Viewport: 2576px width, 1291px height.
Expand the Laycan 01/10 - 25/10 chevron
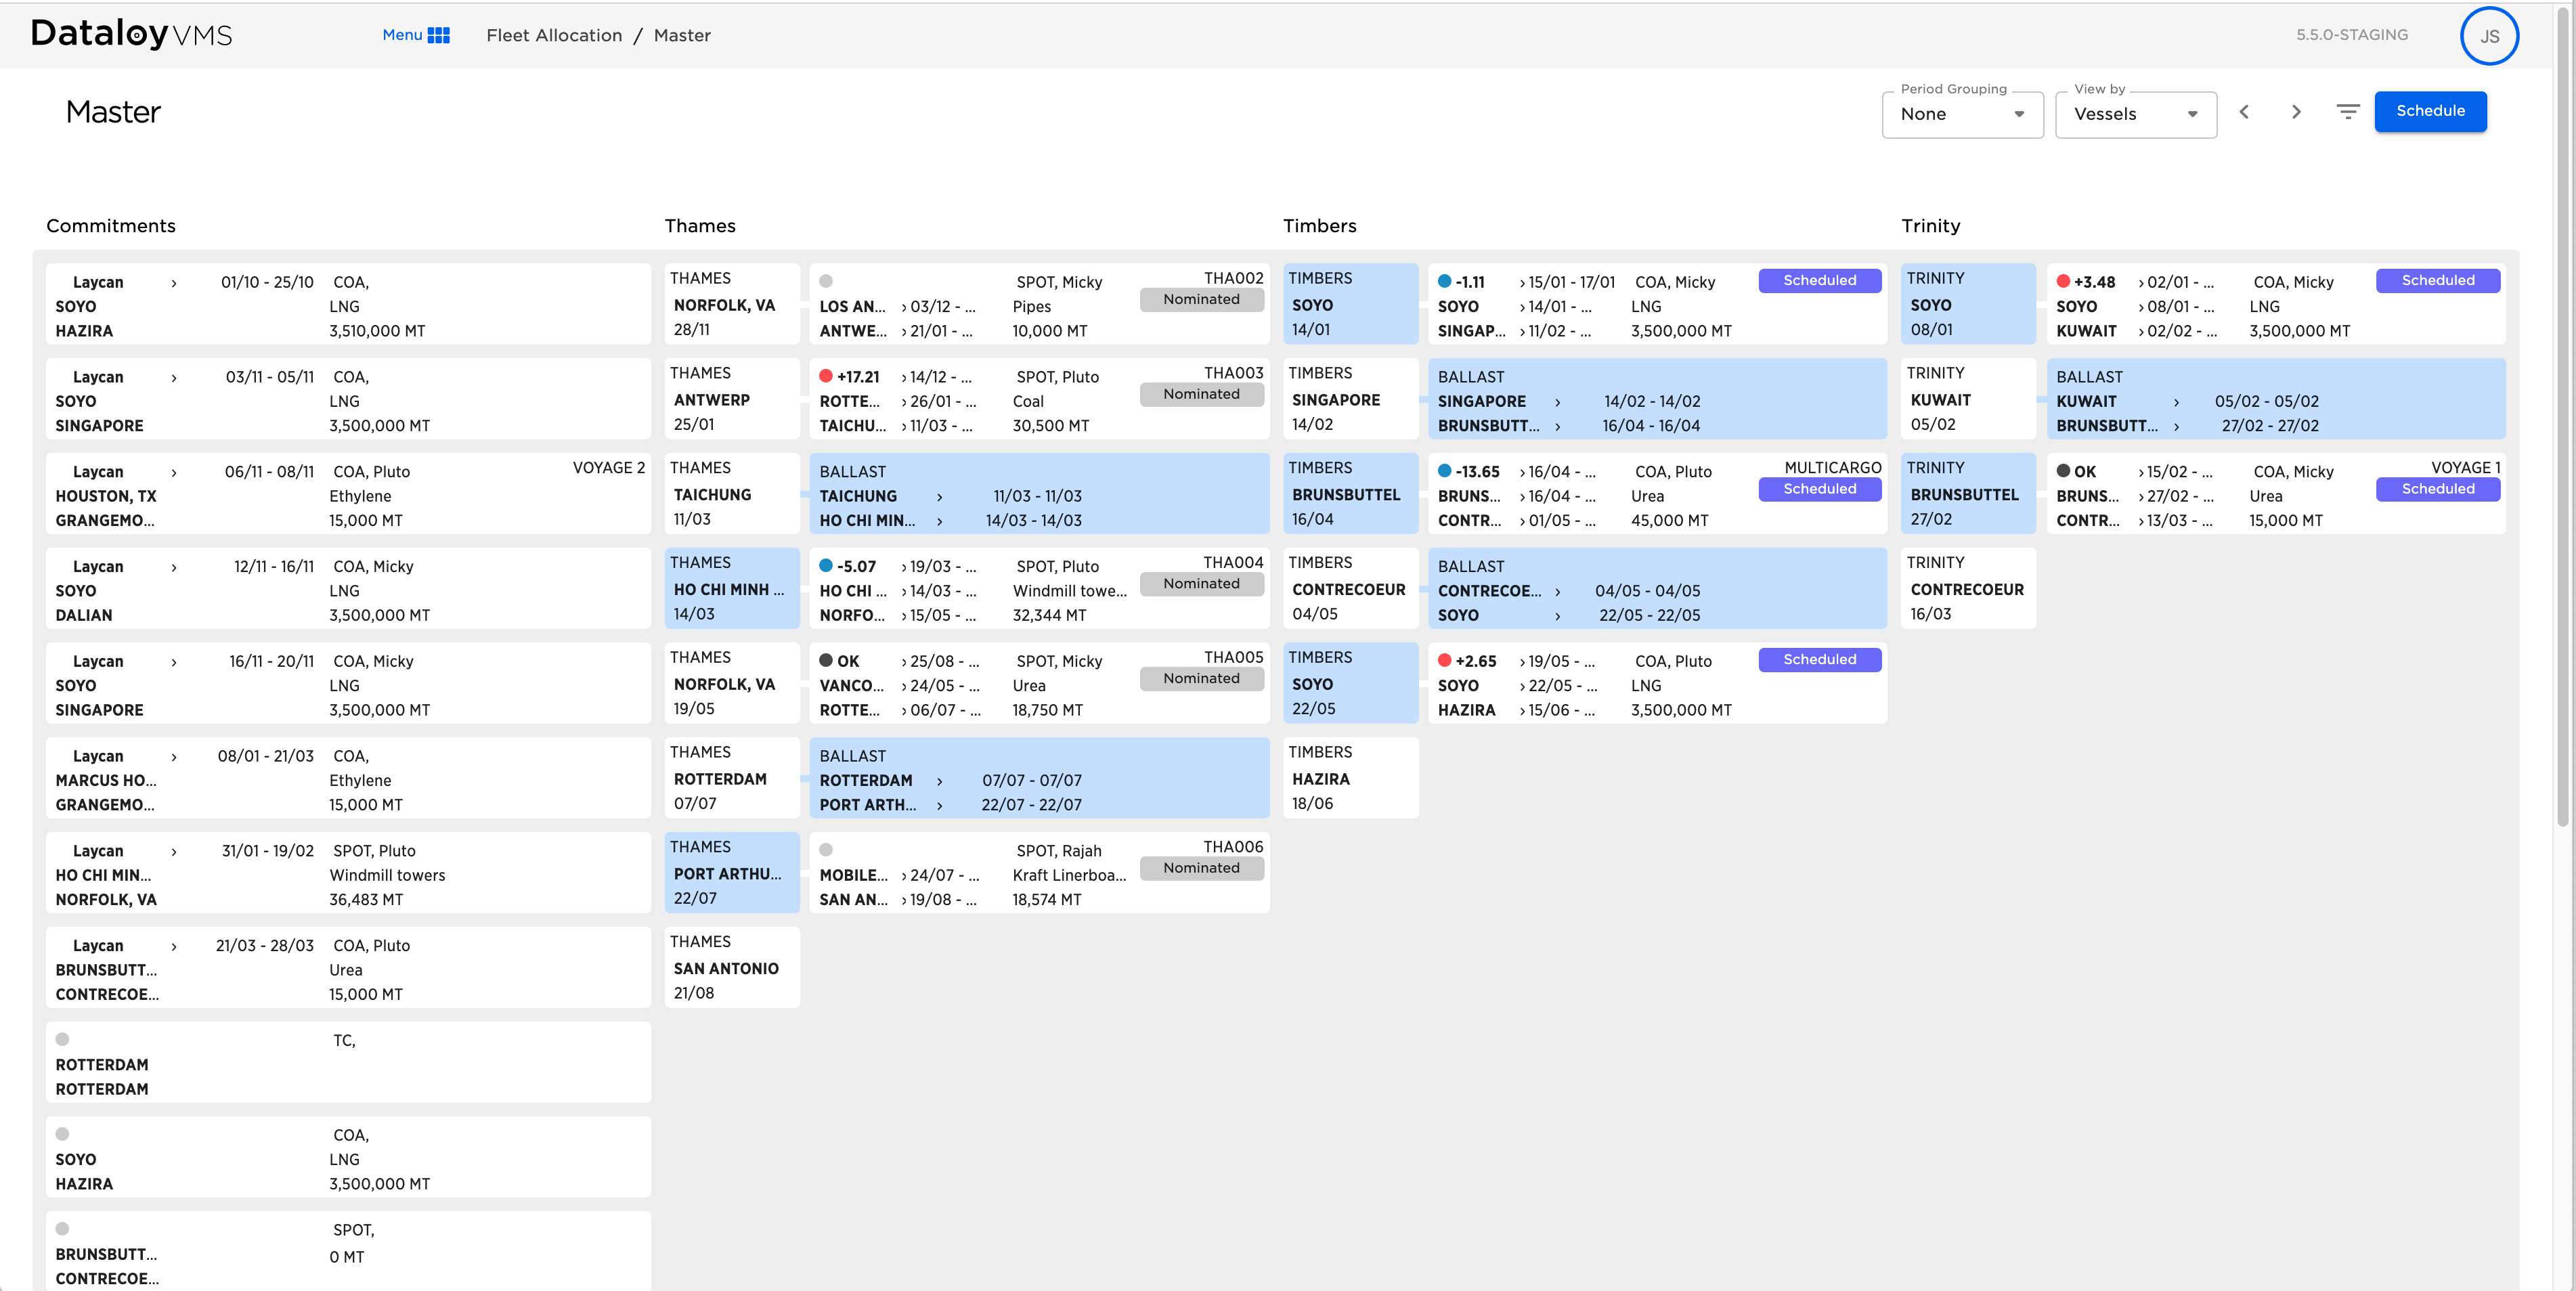pyautogui.click(x=174, y=283)
